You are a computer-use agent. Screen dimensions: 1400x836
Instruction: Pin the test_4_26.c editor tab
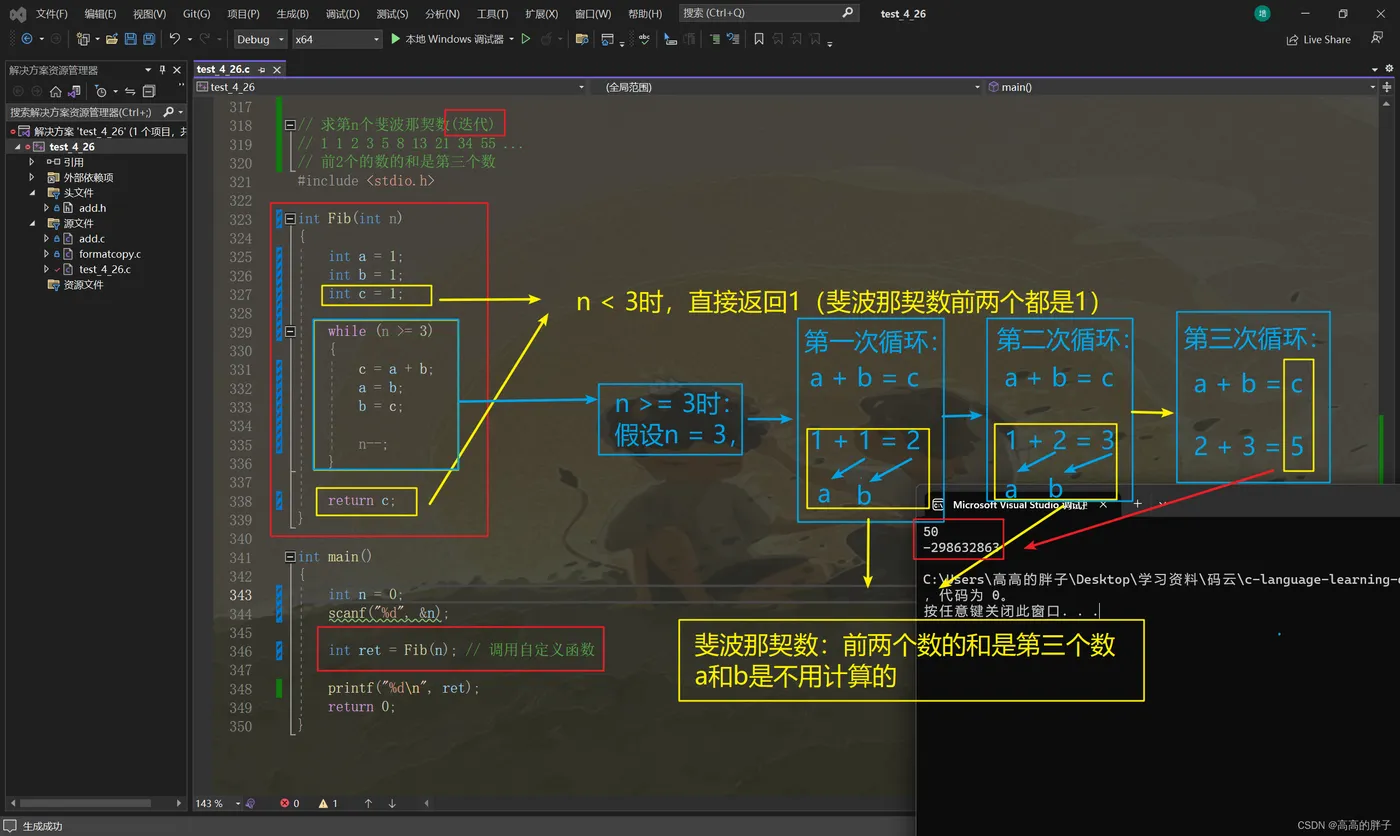(x=262, y=70)
